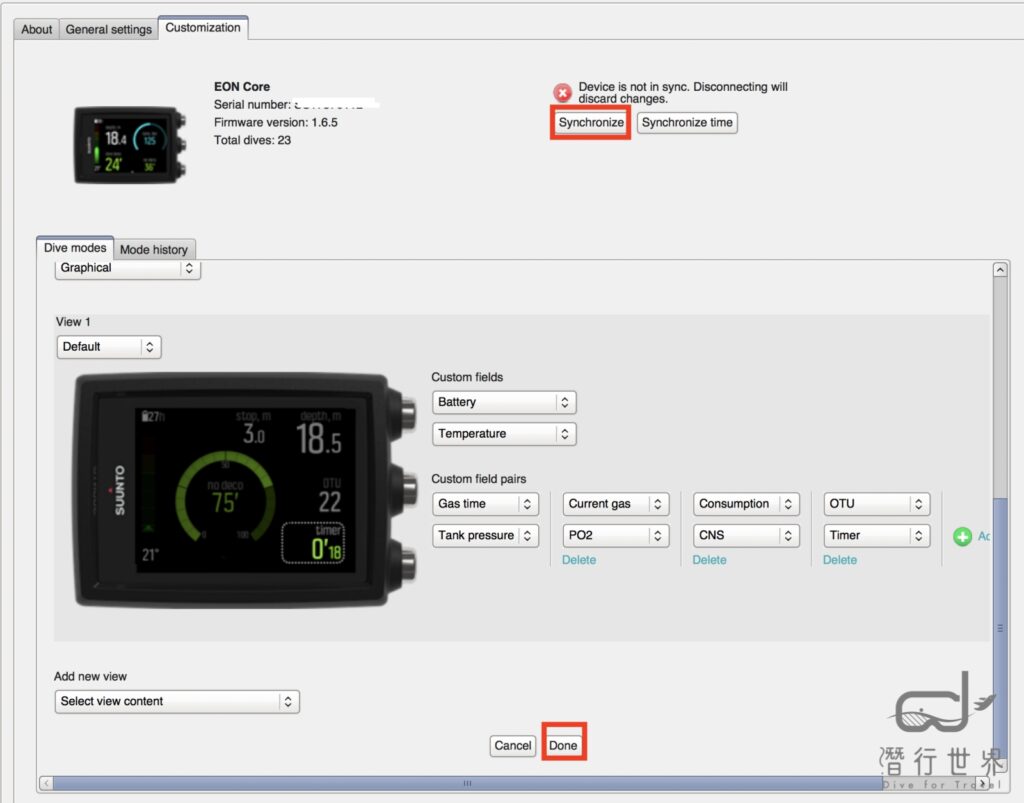The width and height of the screenshot is (1024, 803).
Task: Open the PO2 dropdown
Action: pos(615,535)
